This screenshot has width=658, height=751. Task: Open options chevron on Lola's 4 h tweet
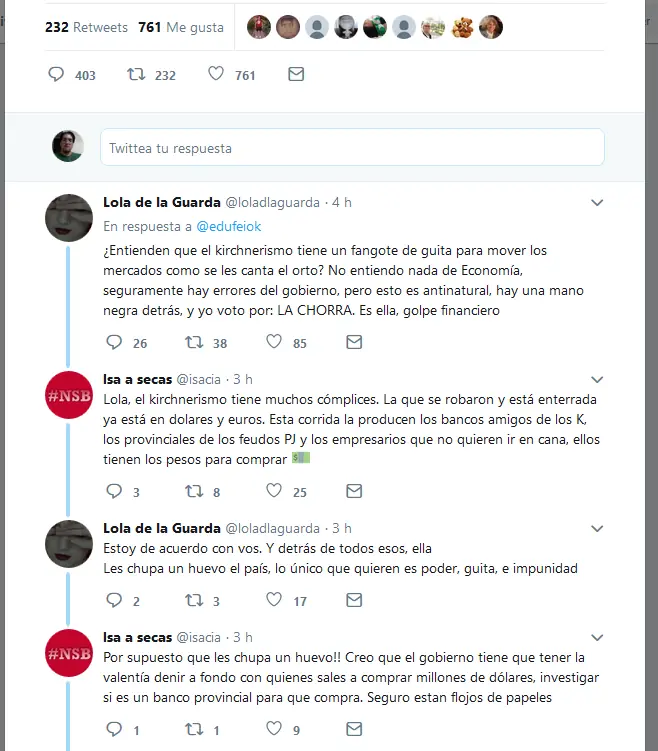click(597, 203)
